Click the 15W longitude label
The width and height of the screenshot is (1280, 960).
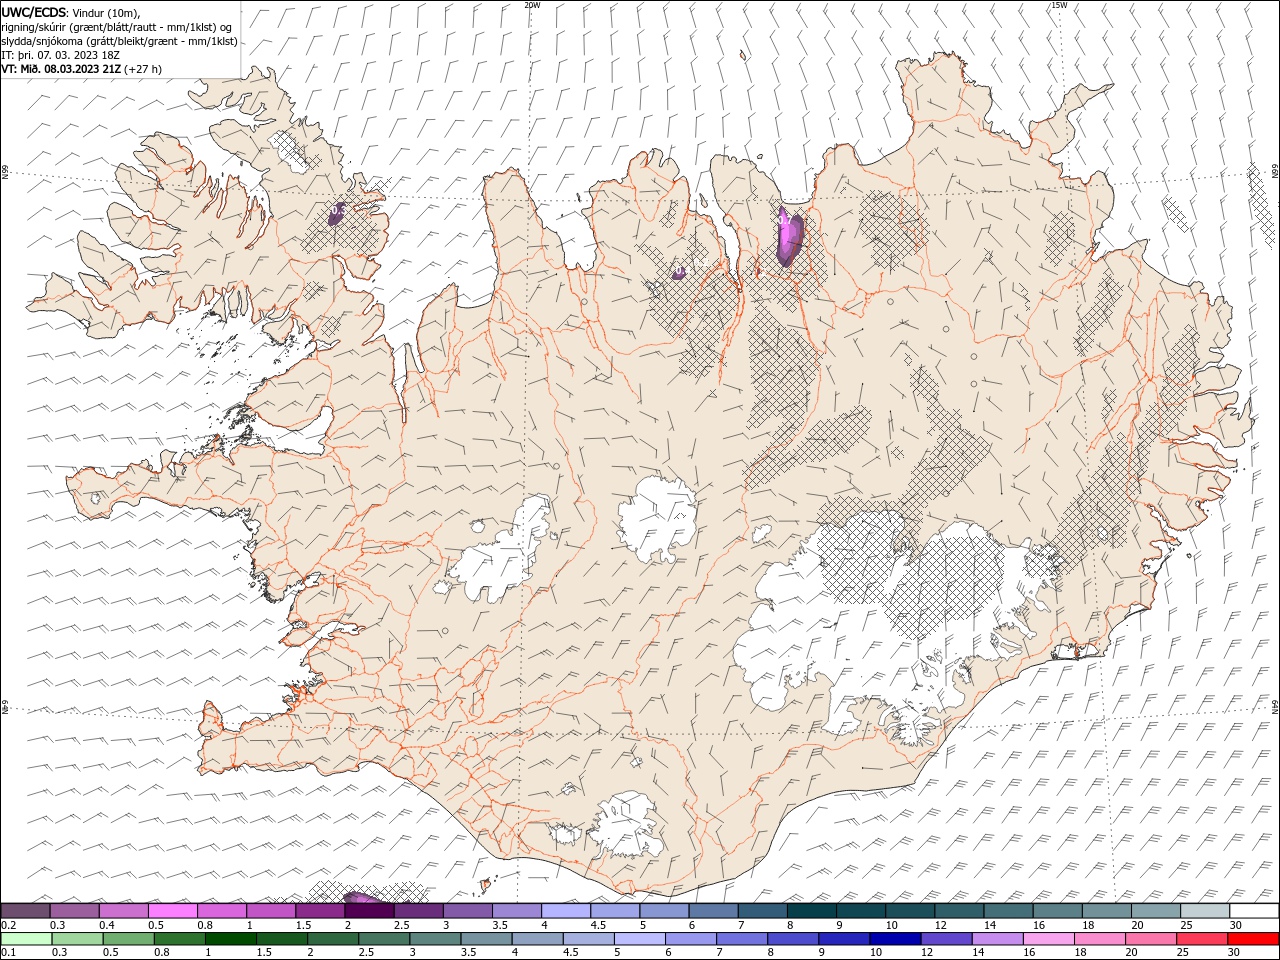[x=1059, y=5]
